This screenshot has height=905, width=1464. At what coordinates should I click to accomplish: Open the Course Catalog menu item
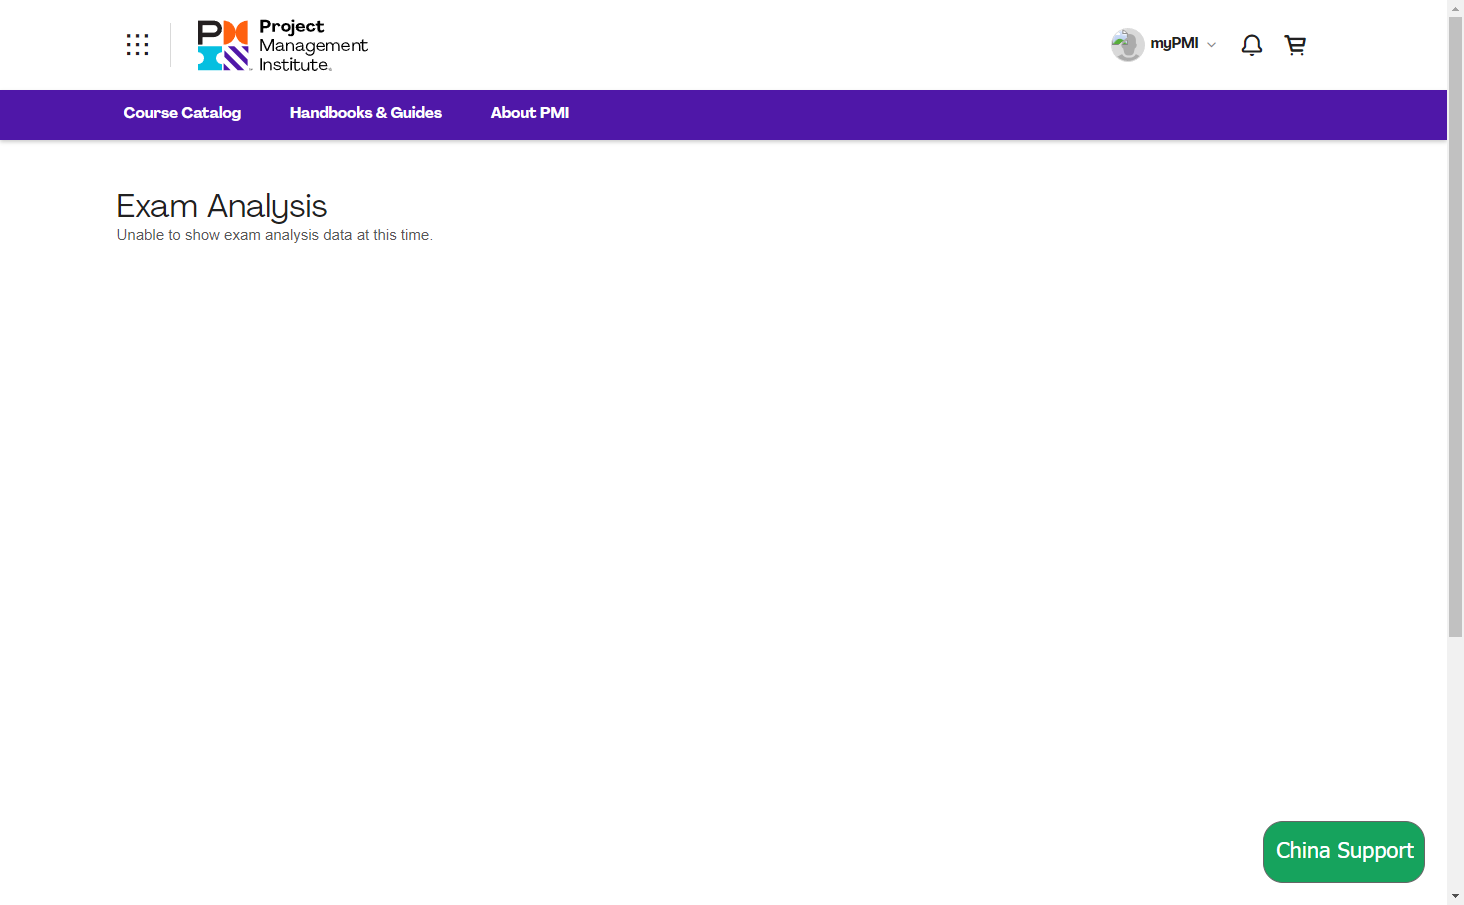[182, 113]
